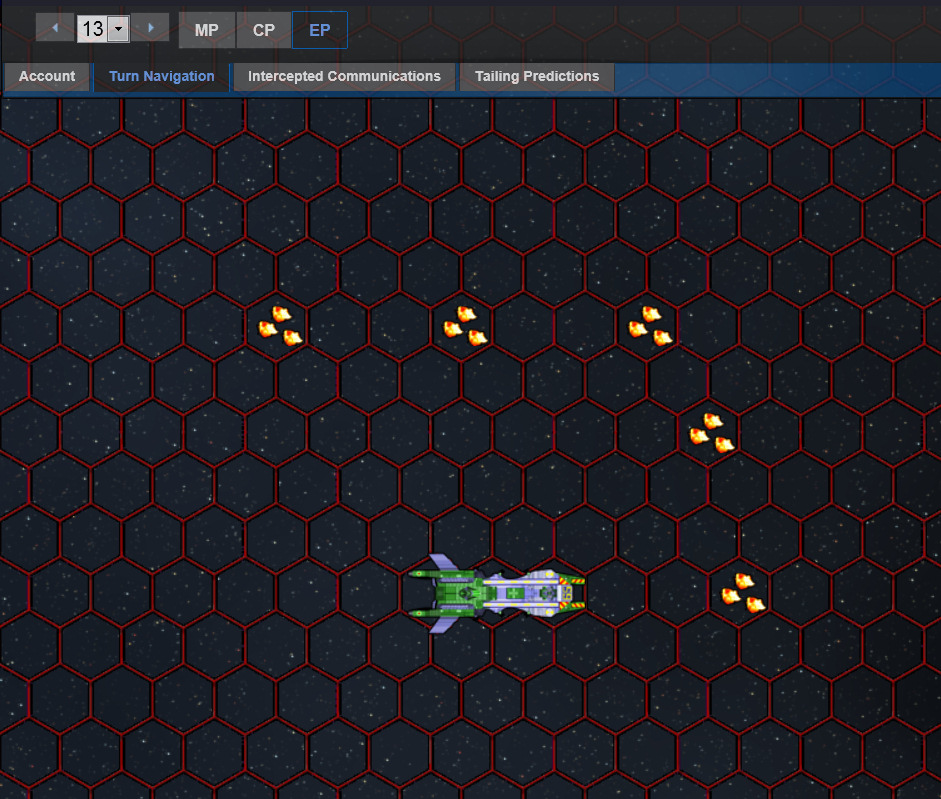Toggle the CP phase button
Image resolution: width=941 pixels, height=799 pixels.
pyautogui.click(x=264, y=30)
